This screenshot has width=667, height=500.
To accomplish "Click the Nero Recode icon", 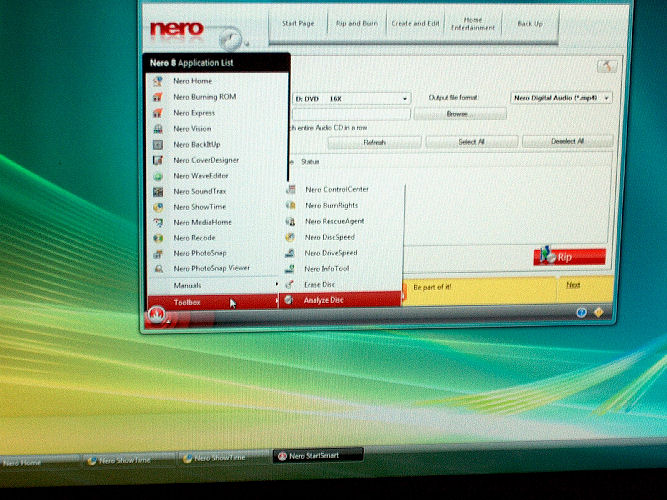I will pos(158,238).
